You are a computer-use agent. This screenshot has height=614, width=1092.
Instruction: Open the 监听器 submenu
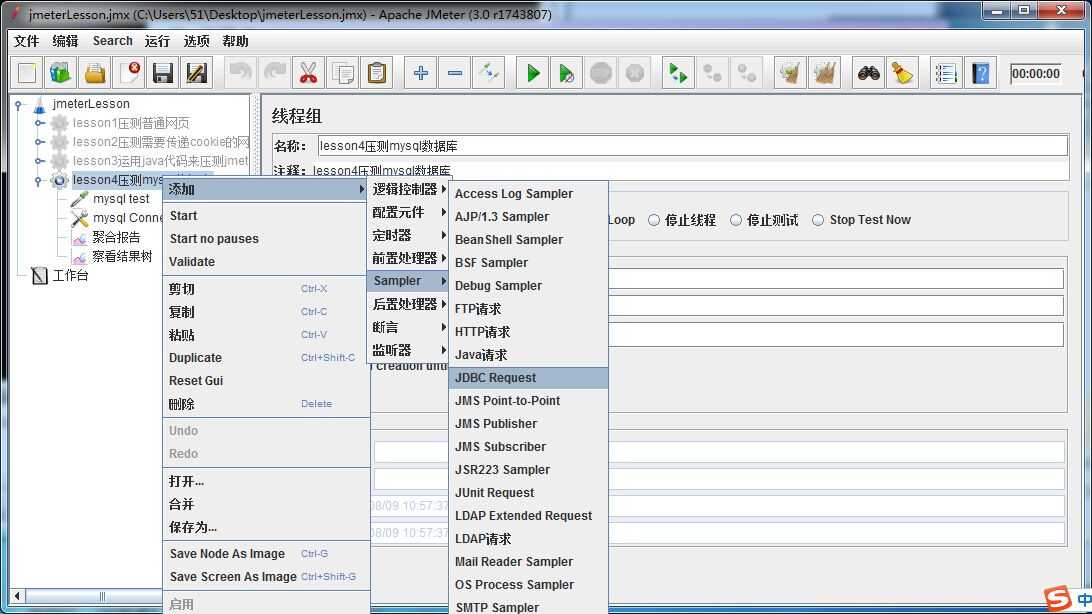[408, 350]
